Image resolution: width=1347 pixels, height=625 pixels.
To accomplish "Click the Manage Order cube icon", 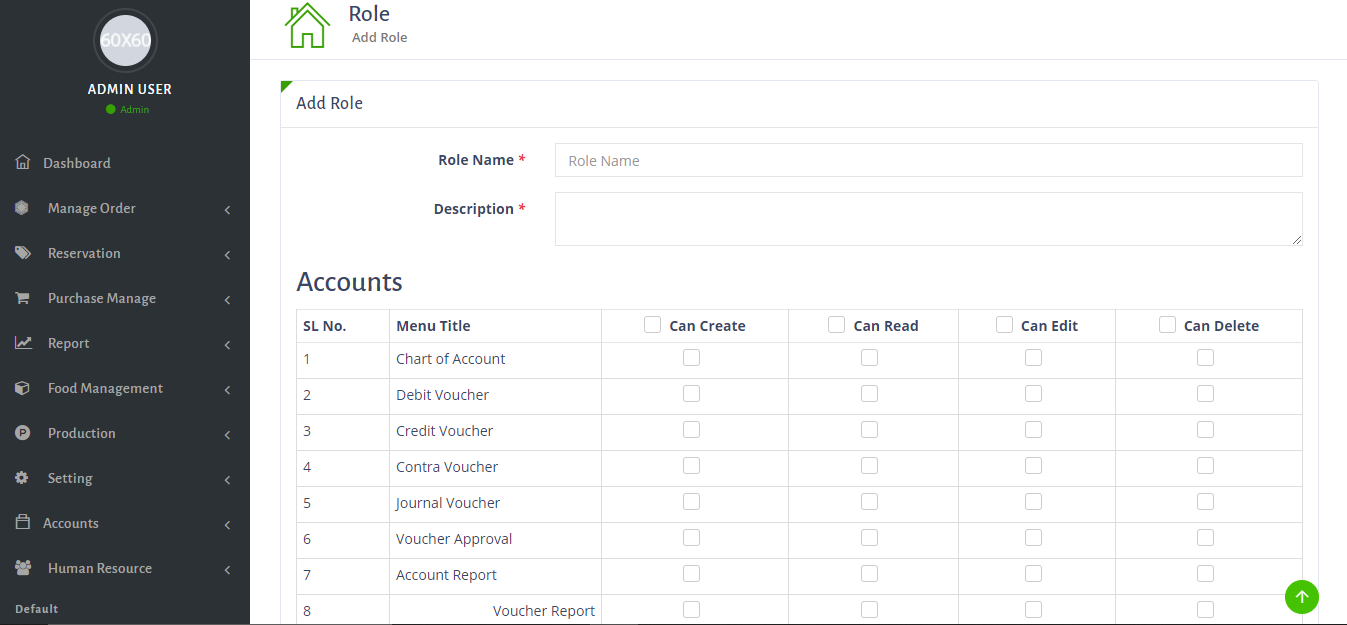I will (x=22, y=208).
